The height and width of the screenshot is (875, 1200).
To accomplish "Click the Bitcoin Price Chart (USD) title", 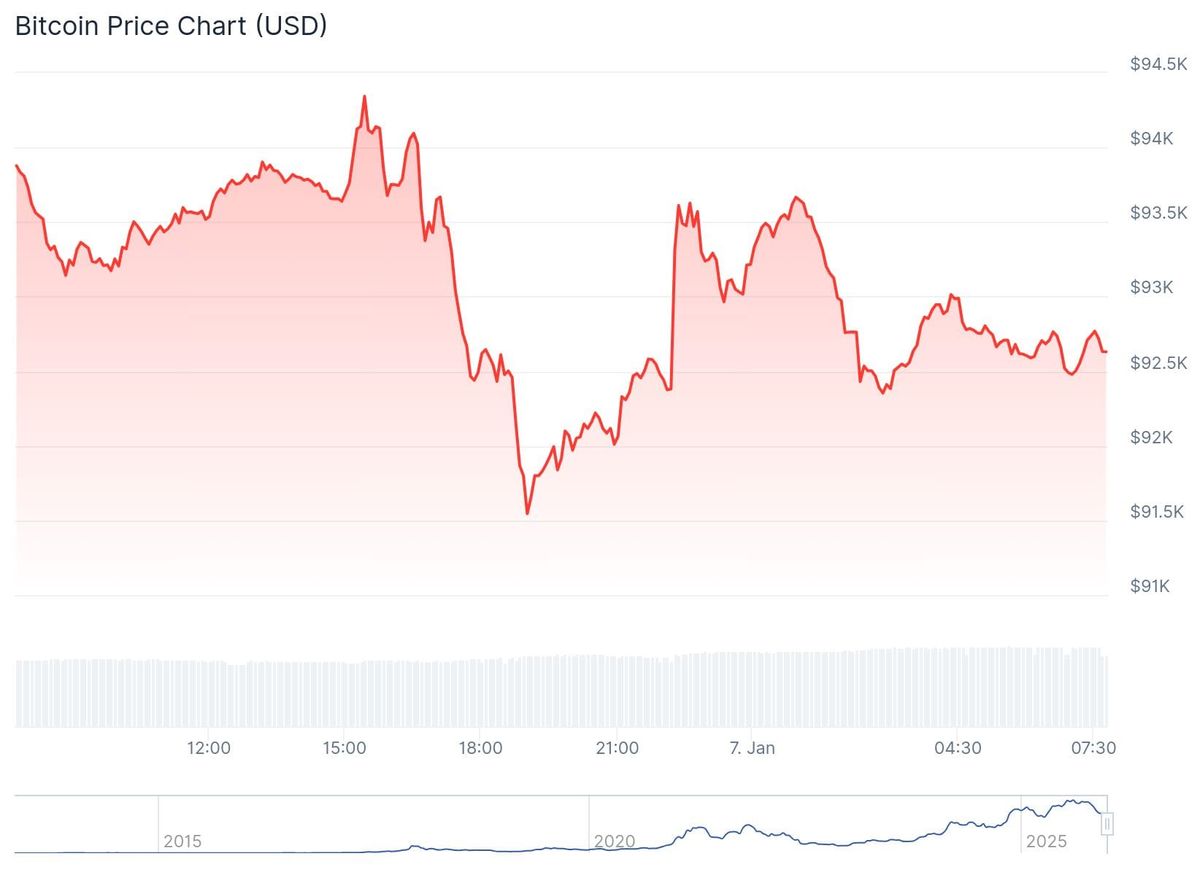I will 171,27.
